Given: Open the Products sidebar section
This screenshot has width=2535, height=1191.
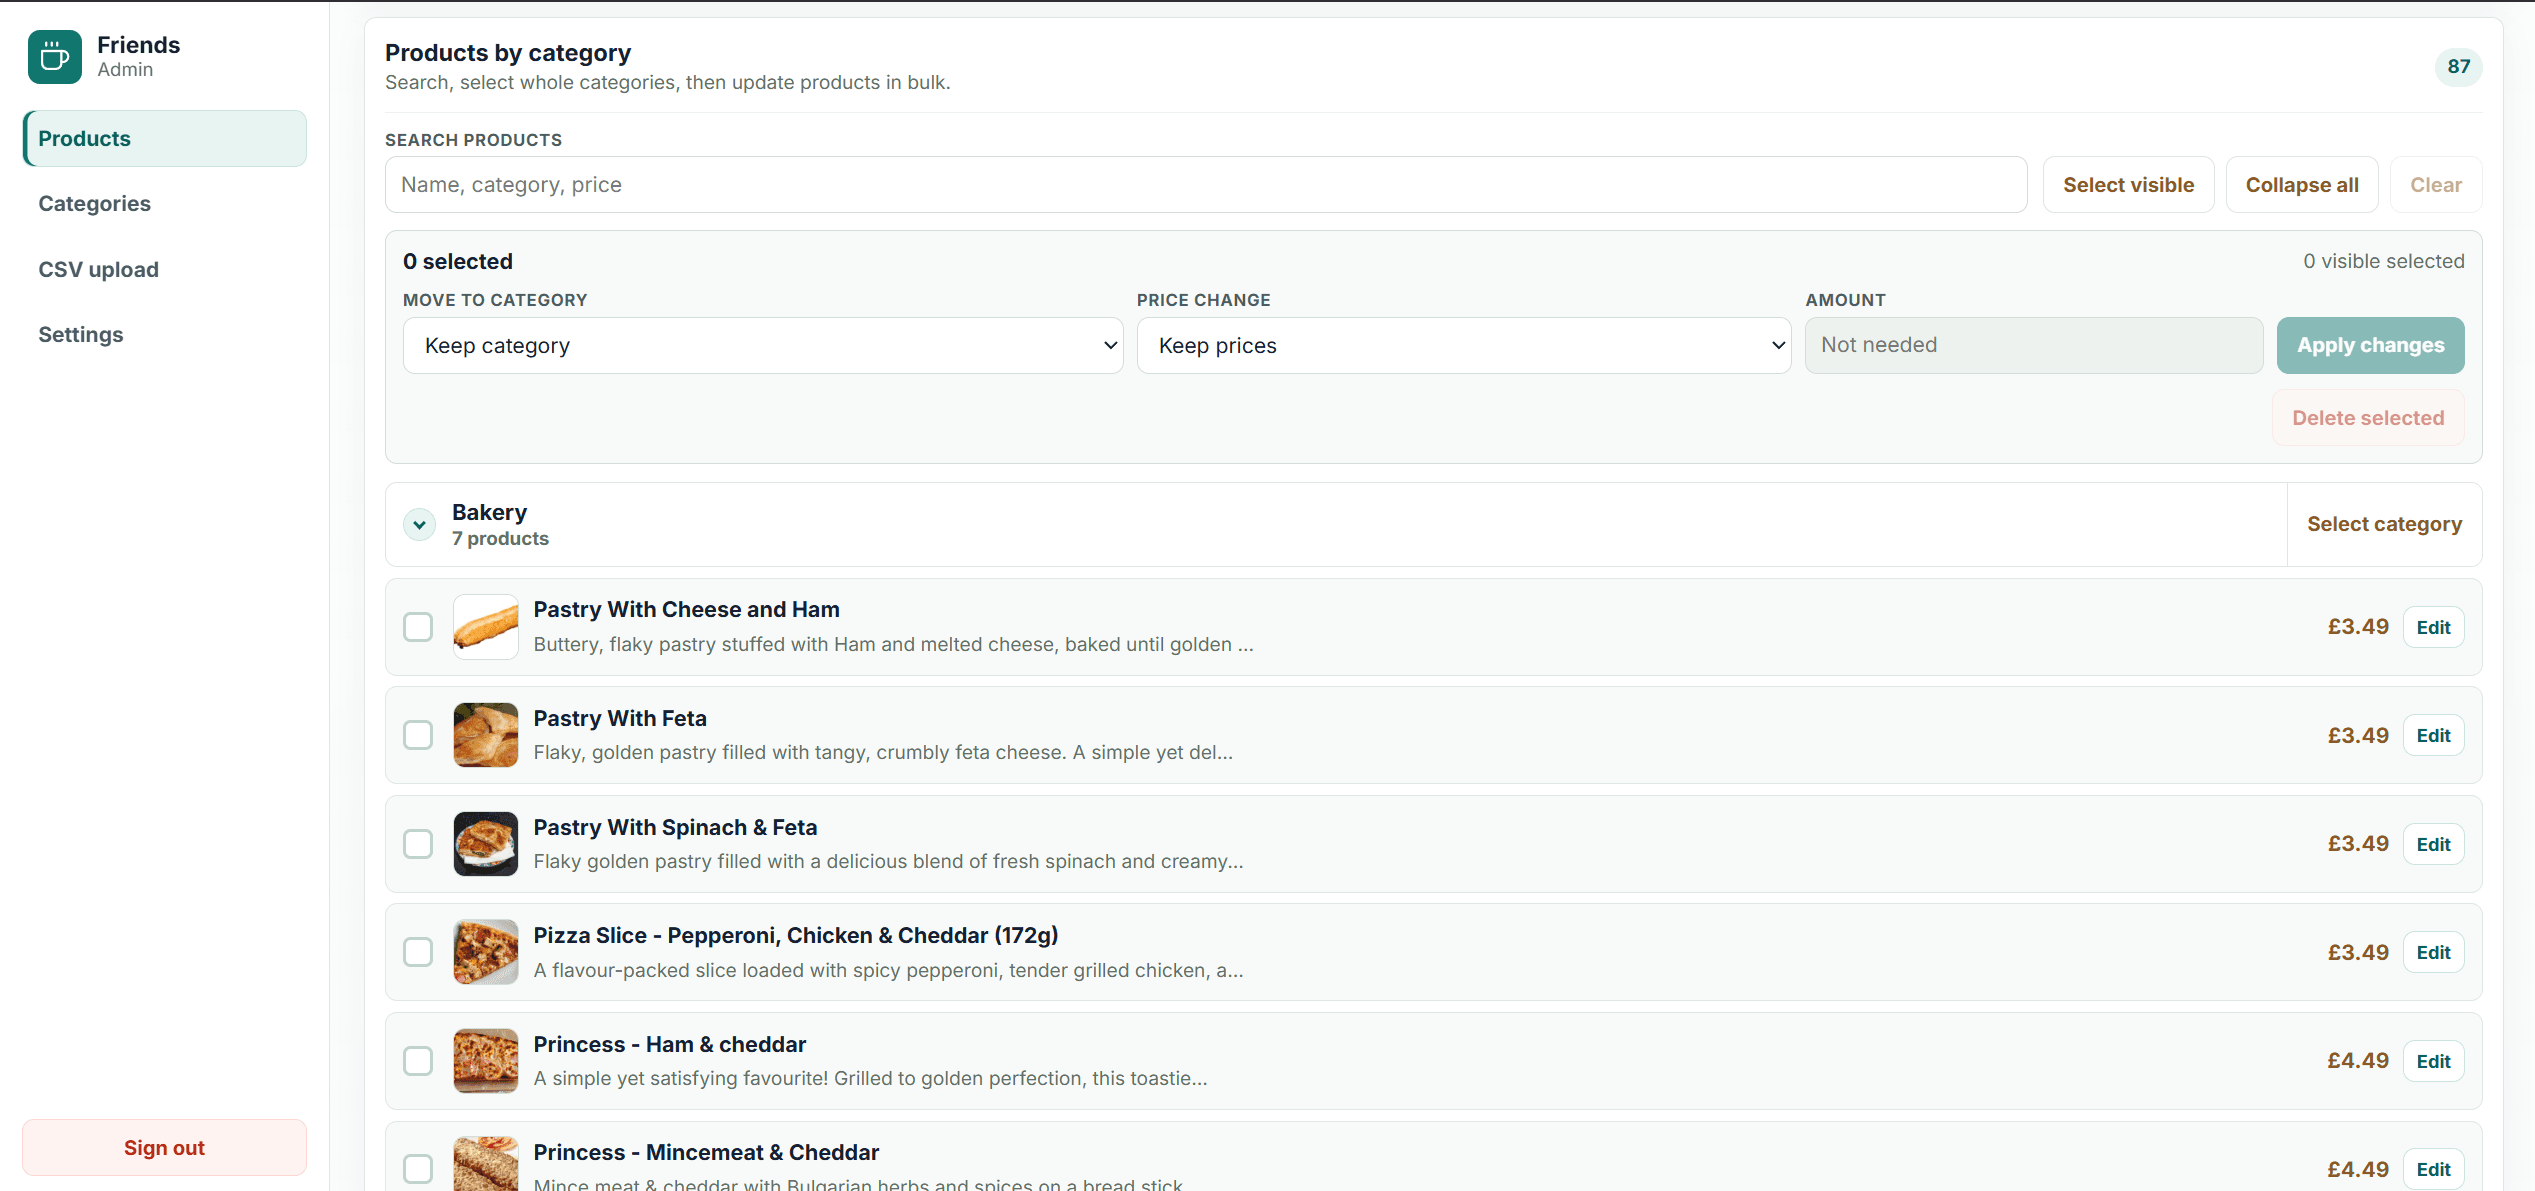Looking at the screenshot, I should click(165, 139).
